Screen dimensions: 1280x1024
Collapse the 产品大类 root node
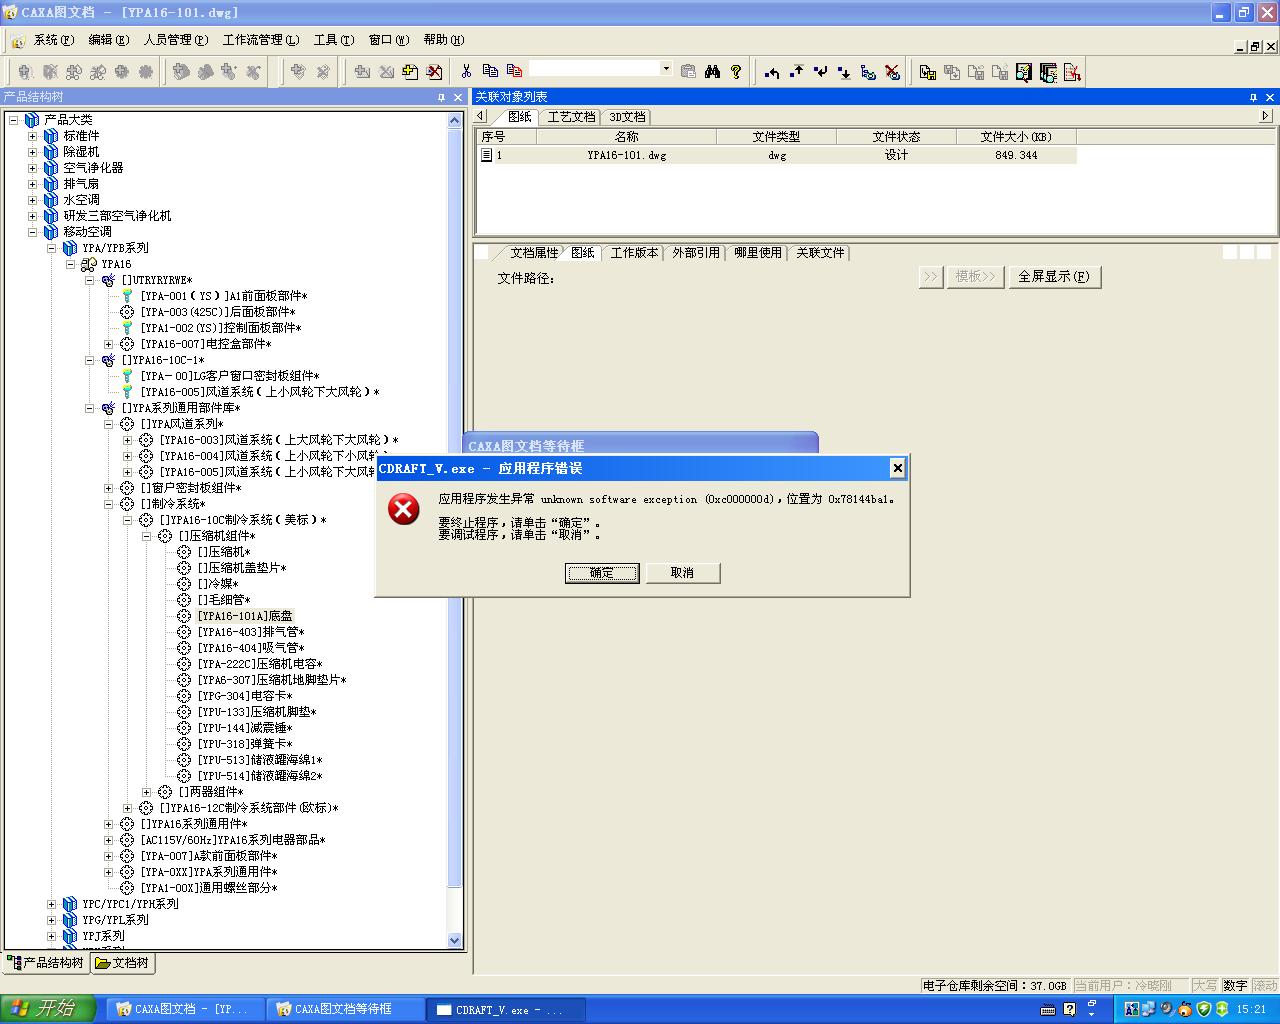point(14,120)
